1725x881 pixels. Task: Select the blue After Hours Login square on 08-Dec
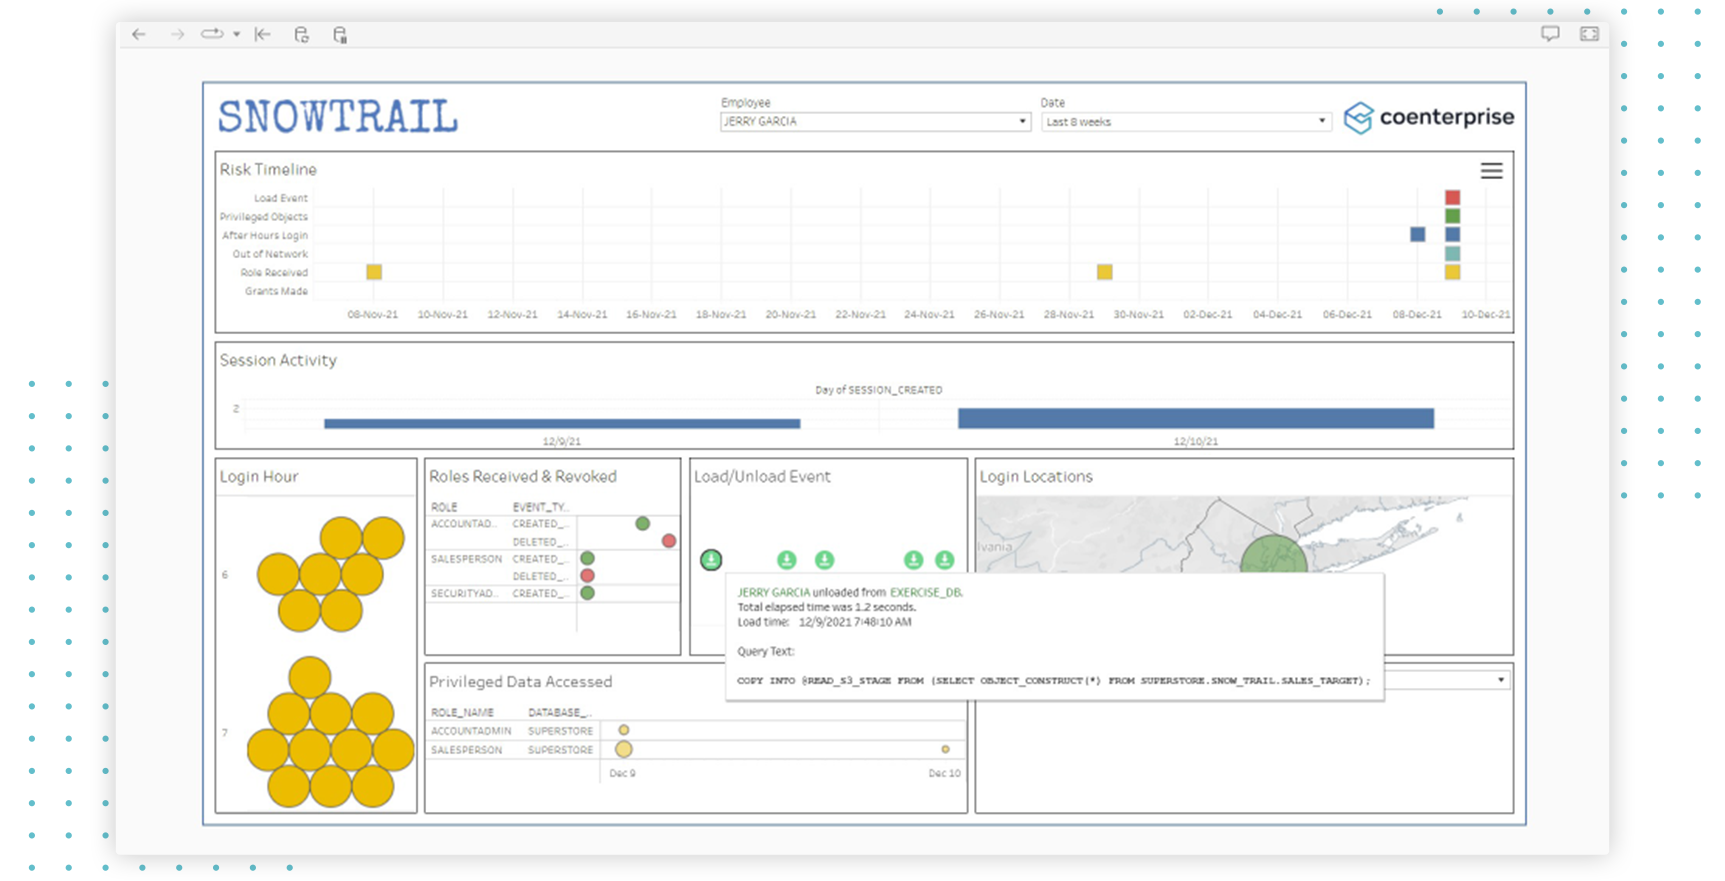click(1417, 234)
